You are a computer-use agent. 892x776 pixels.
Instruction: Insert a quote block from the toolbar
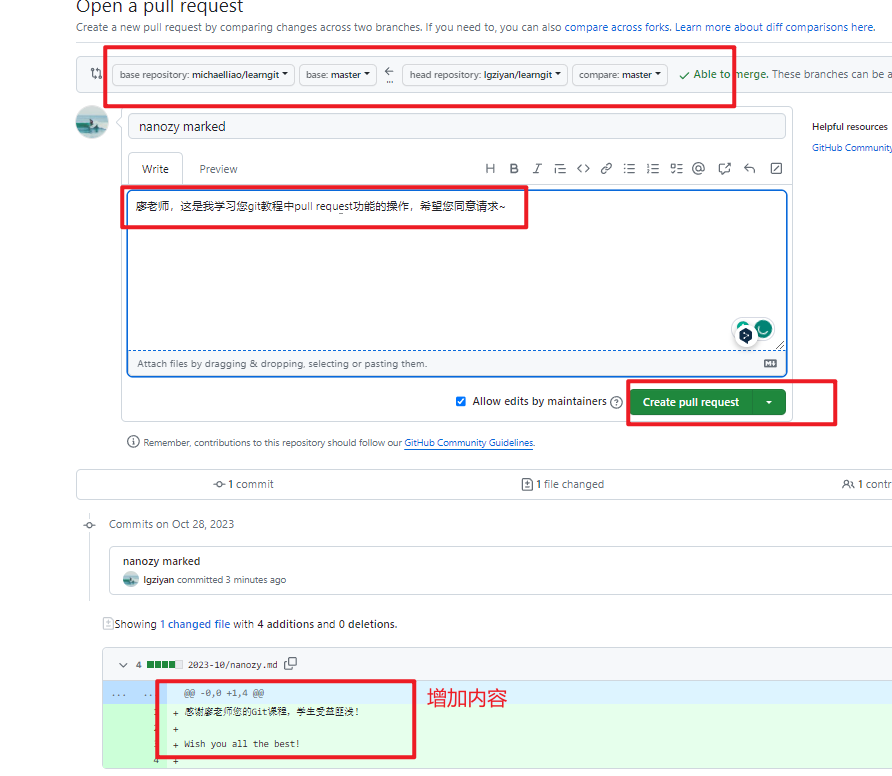(x=560, y=168)
